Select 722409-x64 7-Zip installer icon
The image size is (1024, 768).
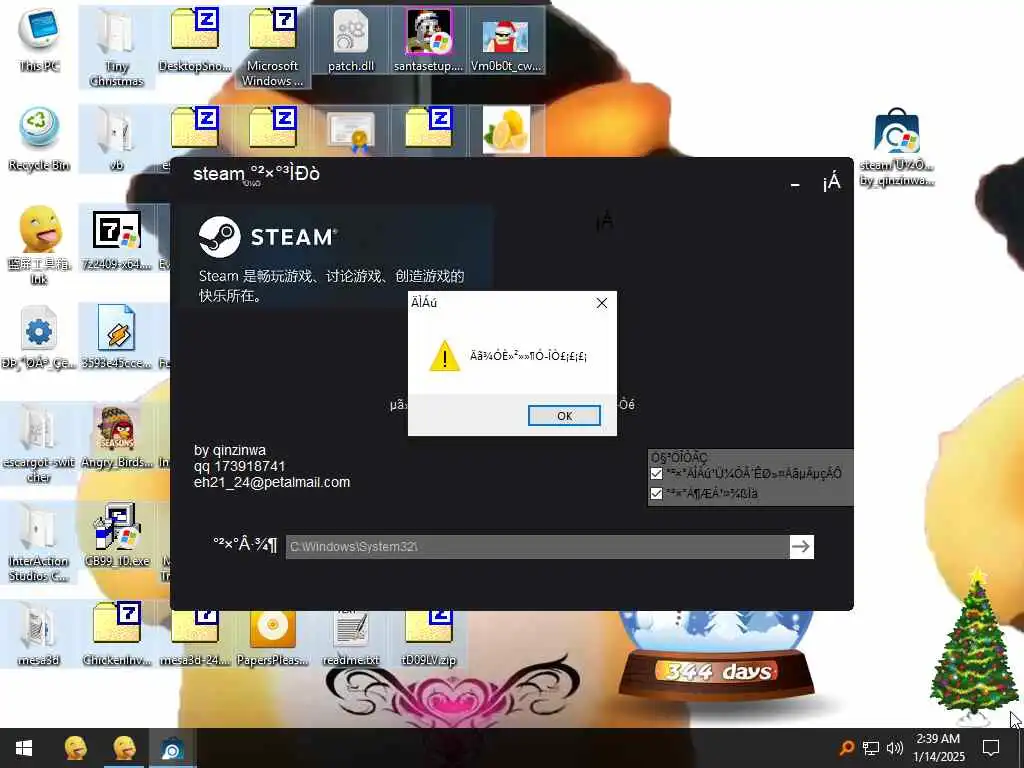(116, 238)
